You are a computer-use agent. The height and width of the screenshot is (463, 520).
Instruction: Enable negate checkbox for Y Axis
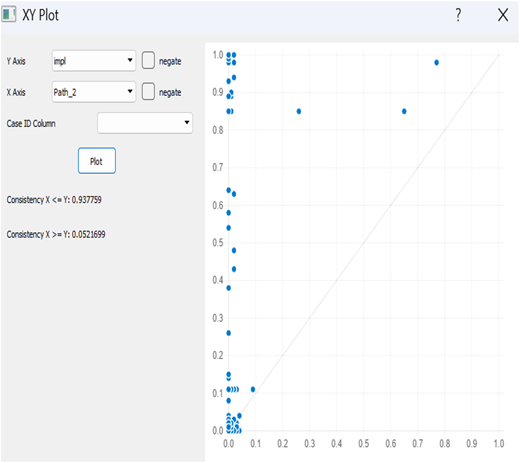point(148,60)
